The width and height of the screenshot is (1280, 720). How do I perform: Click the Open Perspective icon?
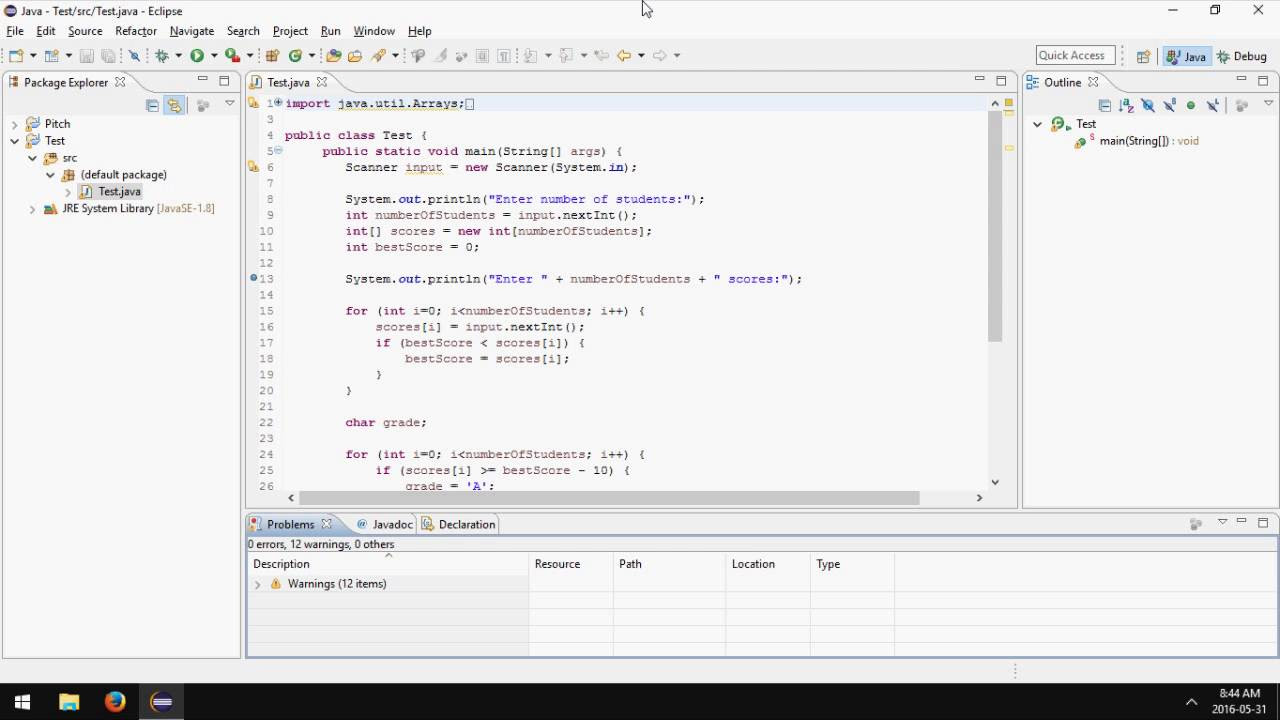tap(1143, 57)
